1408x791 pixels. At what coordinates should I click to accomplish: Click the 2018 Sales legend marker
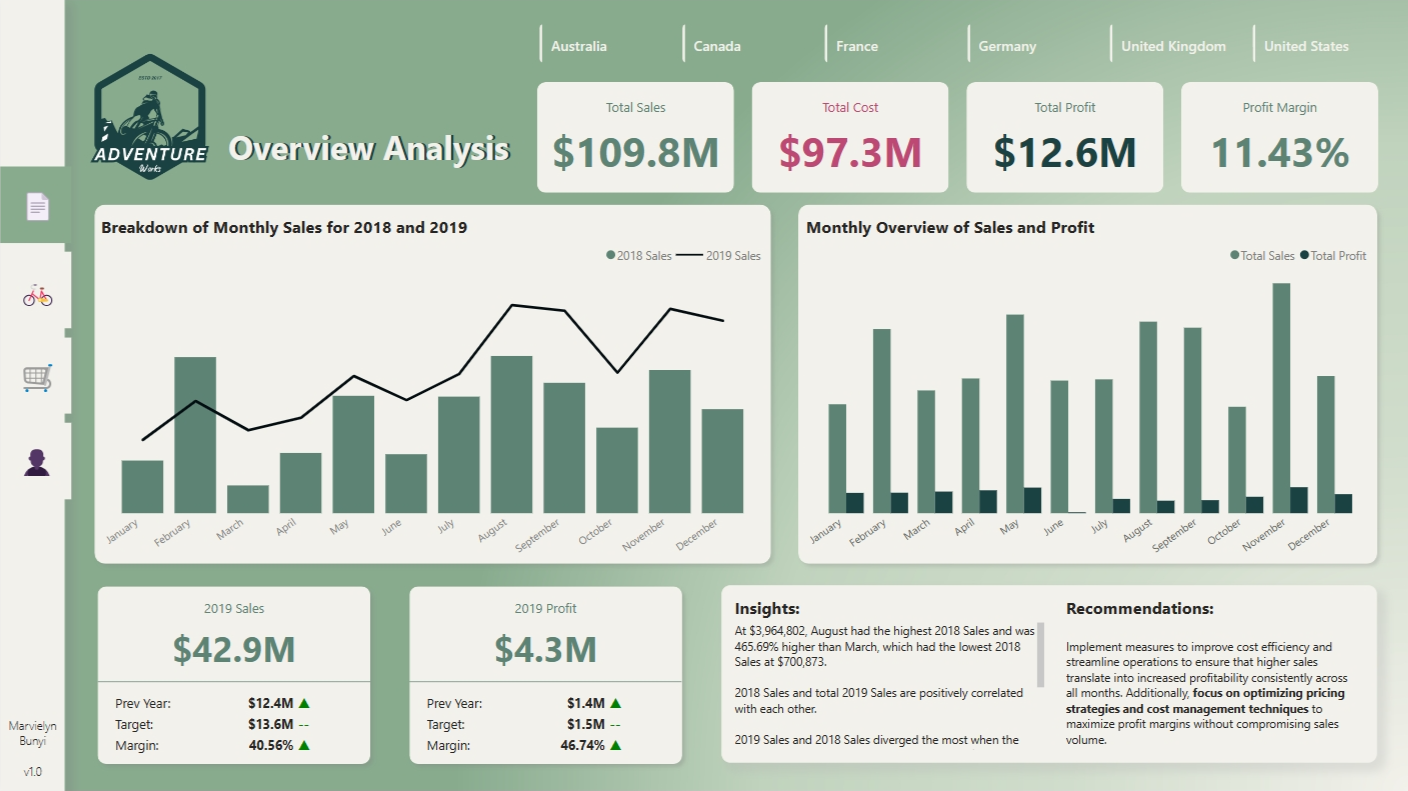point(610,256)
